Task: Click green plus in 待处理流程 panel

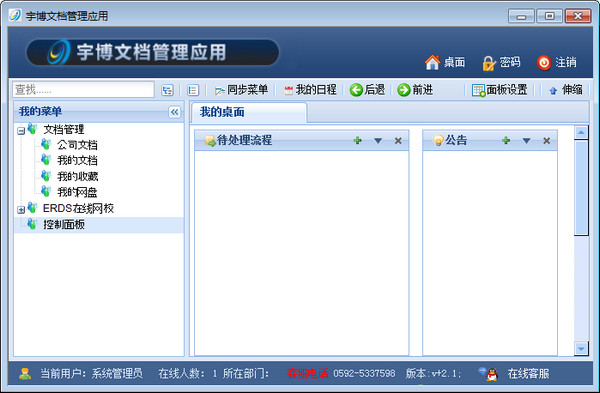Action: click(358, 140)
